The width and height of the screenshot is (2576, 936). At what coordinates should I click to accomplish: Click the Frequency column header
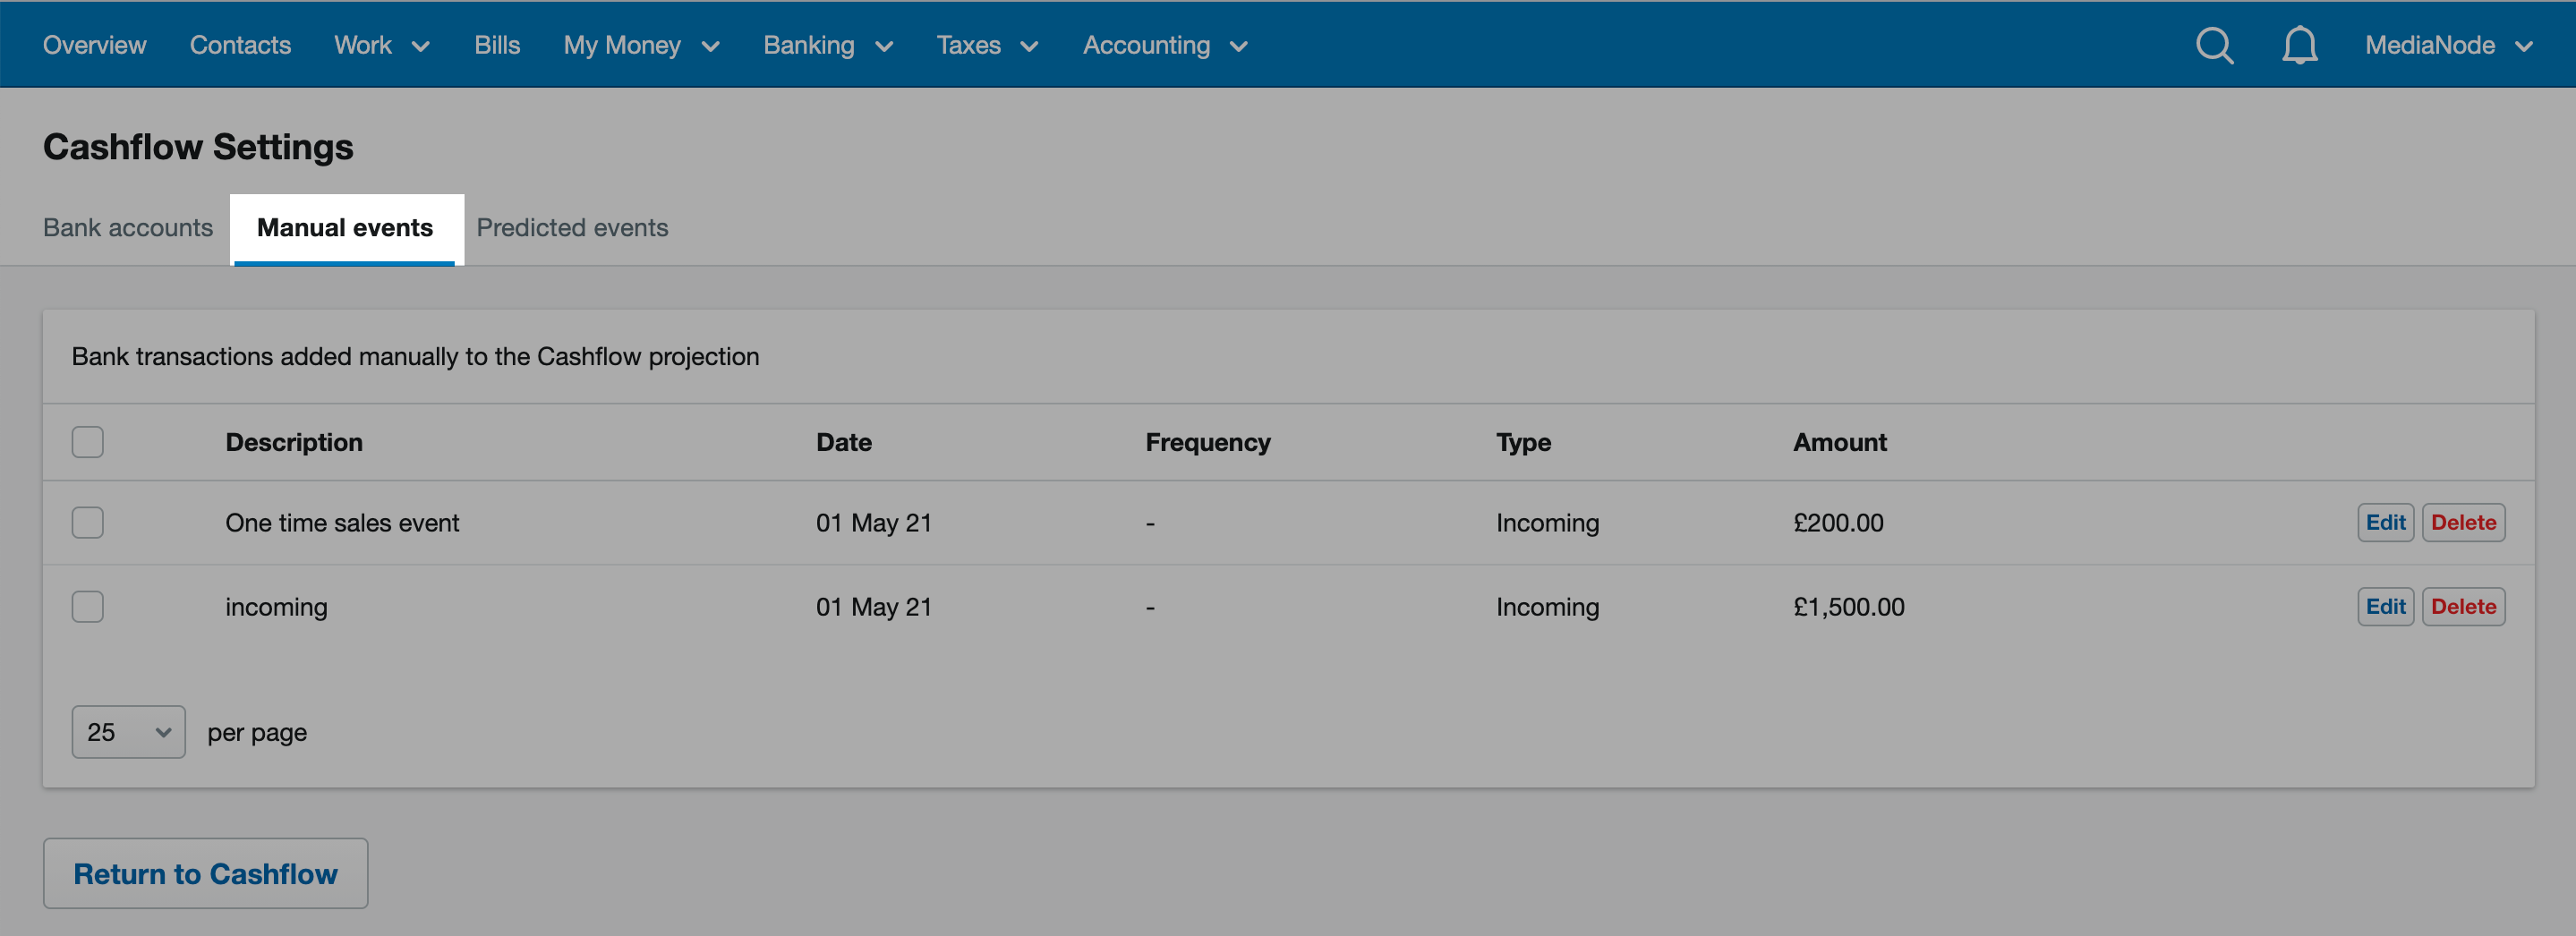point(1208,442)
